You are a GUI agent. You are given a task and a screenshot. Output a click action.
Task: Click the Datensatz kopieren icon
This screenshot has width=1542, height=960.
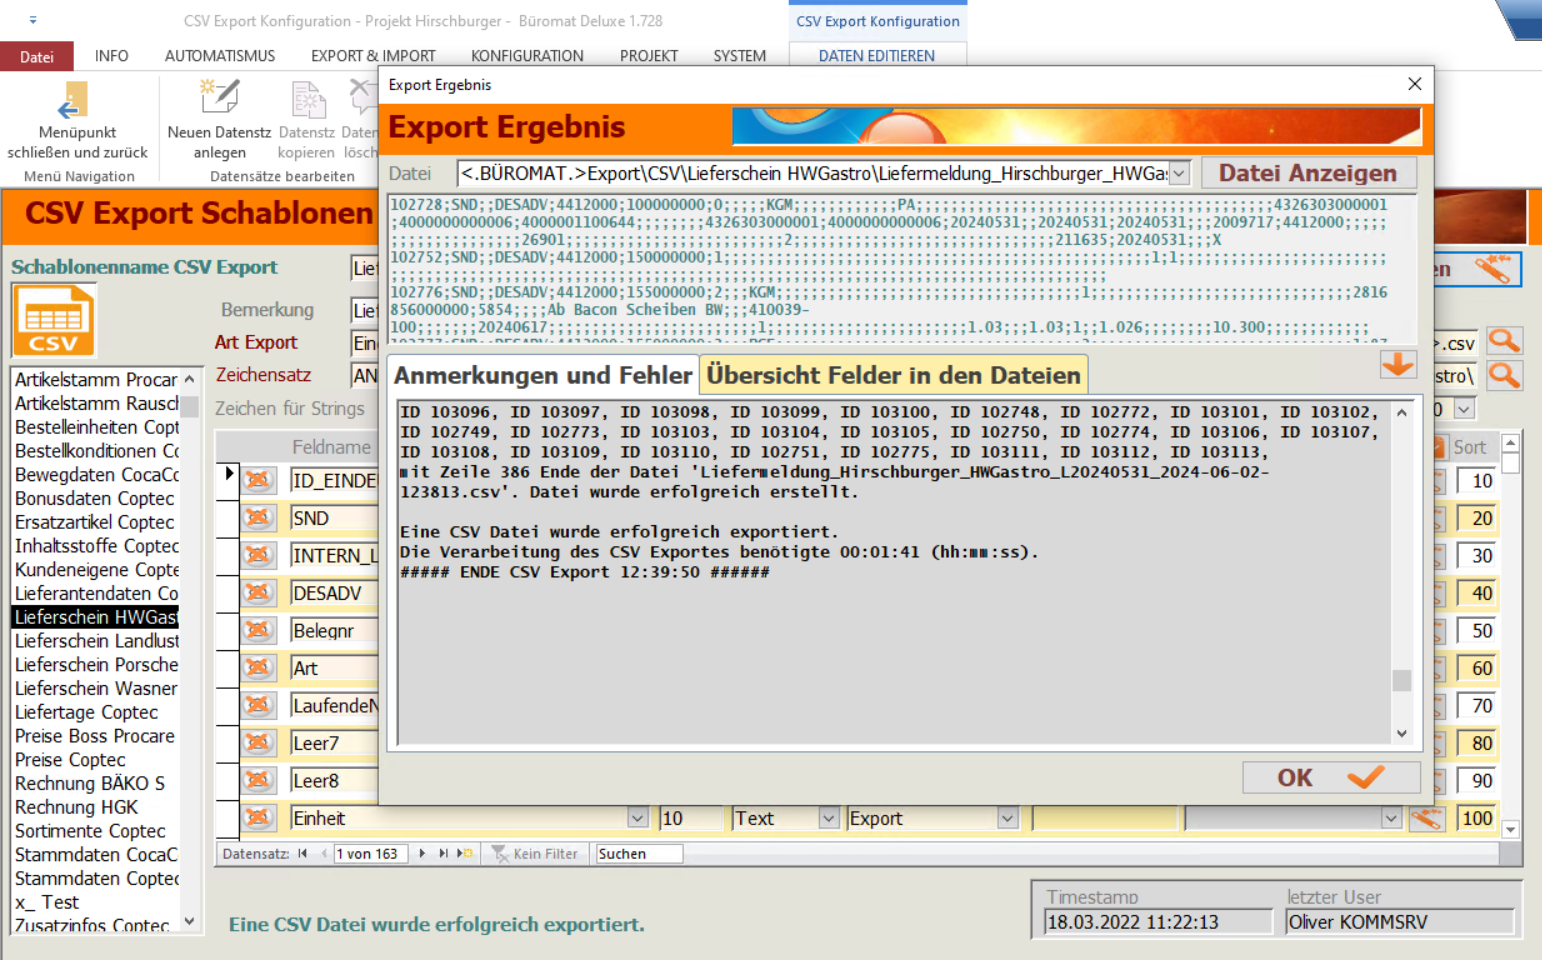[x=307, y=101]
